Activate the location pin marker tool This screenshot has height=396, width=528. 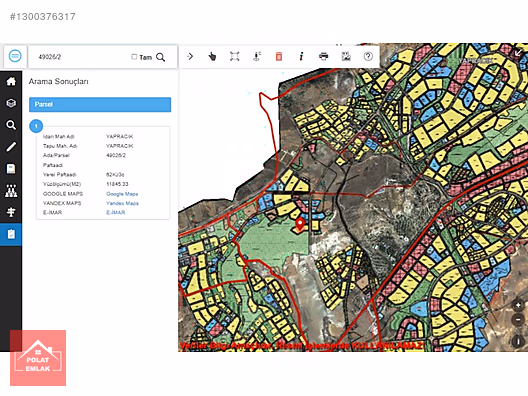[257, 56]
